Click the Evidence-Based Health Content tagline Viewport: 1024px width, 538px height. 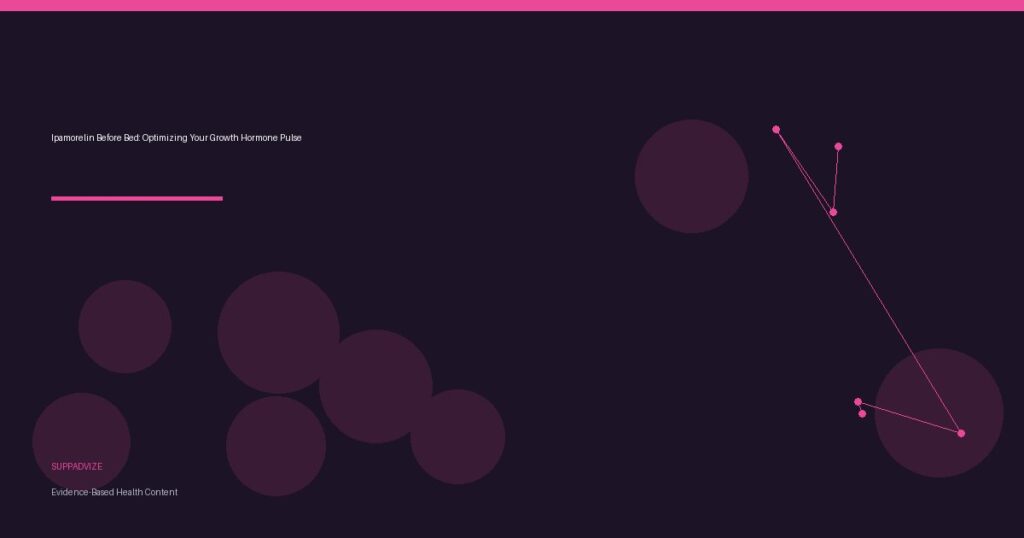(114, 492)
